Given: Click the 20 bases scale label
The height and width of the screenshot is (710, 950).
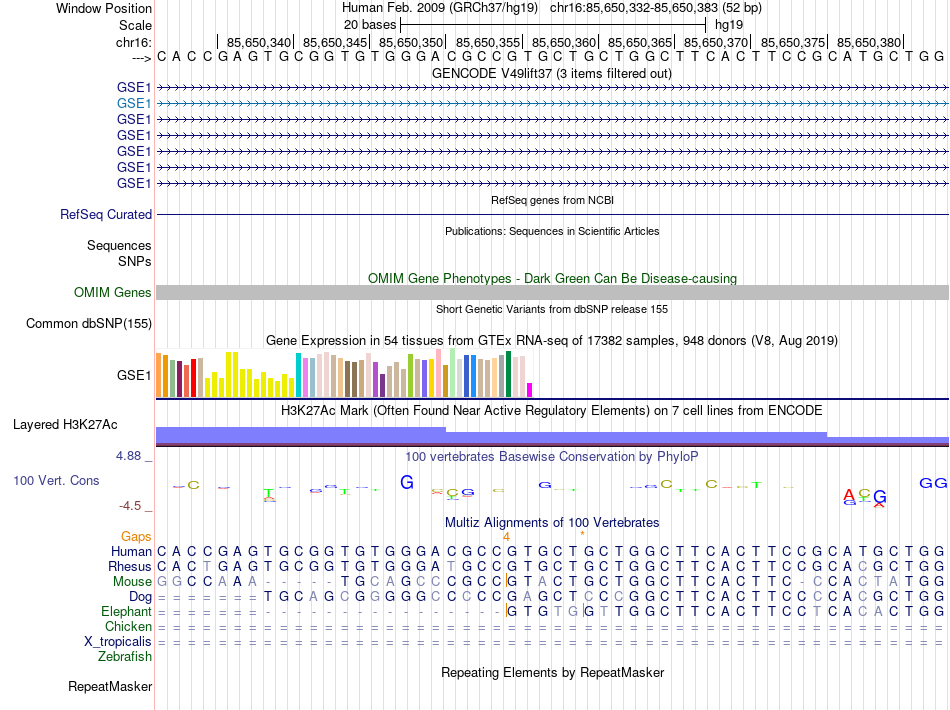Looking at the screenshot, I should (370, 25).
